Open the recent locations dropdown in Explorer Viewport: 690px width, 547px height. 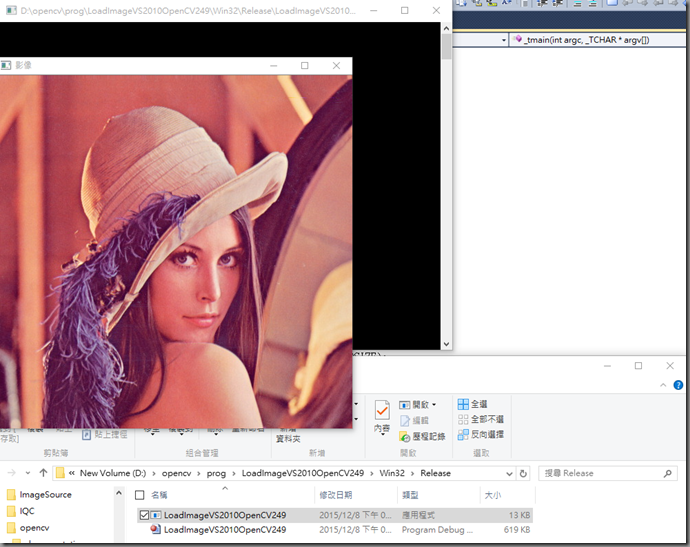[28, 474]
